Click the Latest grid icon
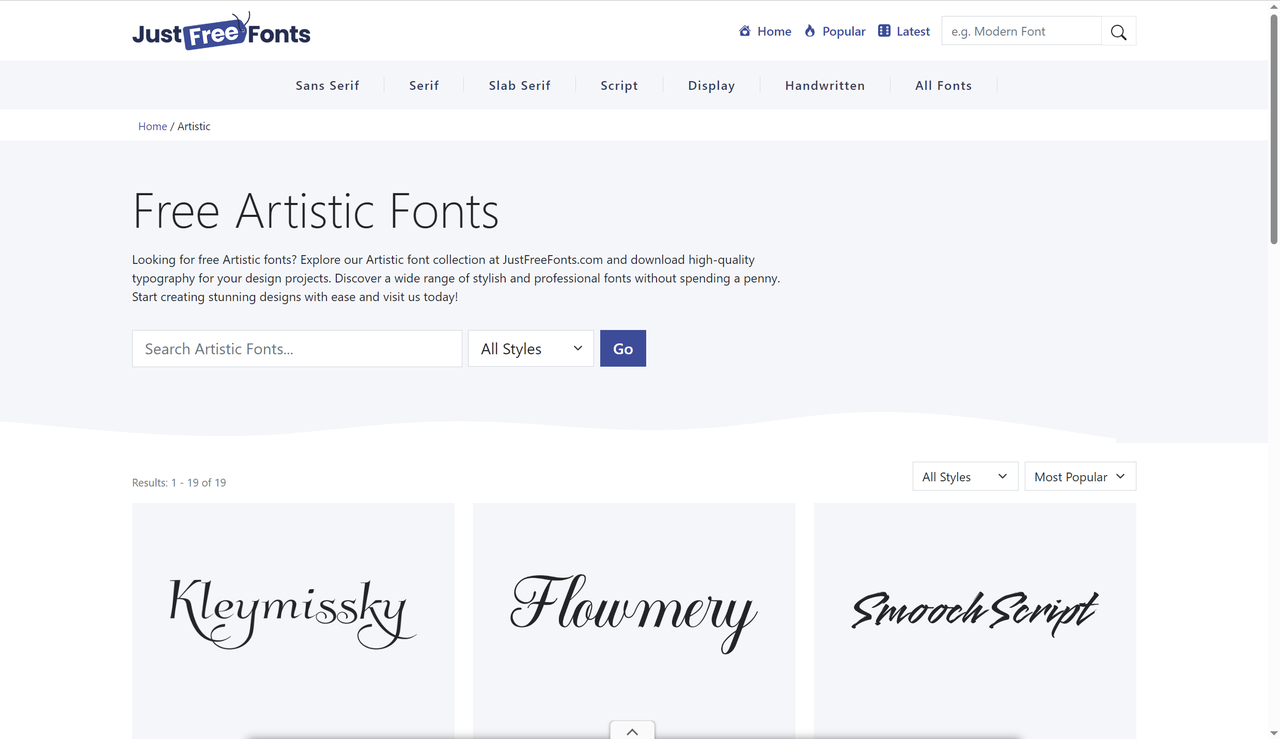This screenshot has width=1280, height=739. [884, 31]
